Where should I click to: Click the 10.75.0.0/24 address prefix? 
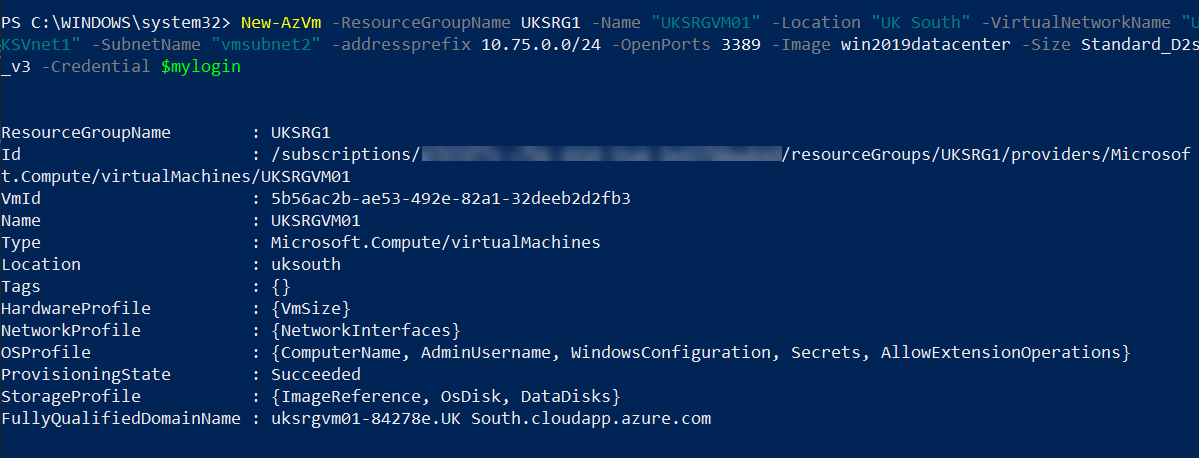[541, 44]
